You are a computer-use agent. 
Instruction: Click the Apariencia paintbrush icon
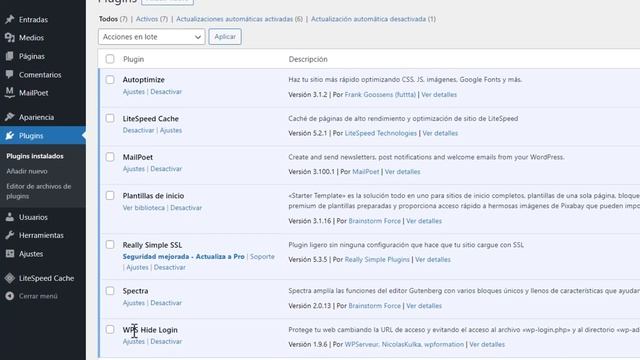click(10, 117)
